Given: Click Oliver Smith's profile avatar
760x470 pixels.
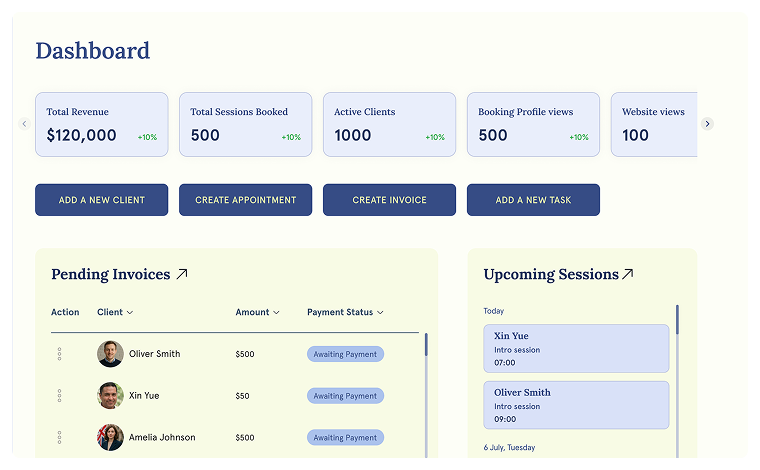Looking at the screenshot, I should tap(110, 354).
